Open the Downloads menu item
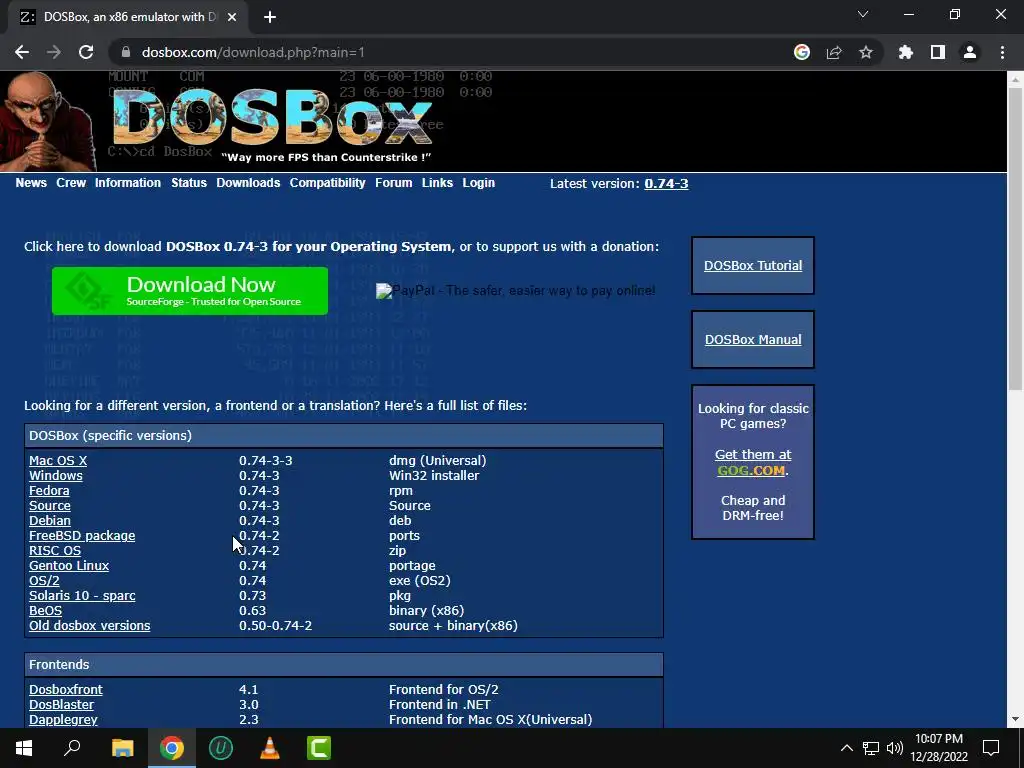Image resolution: width=1024 pixels, height=768 pixels. (248, 183)
